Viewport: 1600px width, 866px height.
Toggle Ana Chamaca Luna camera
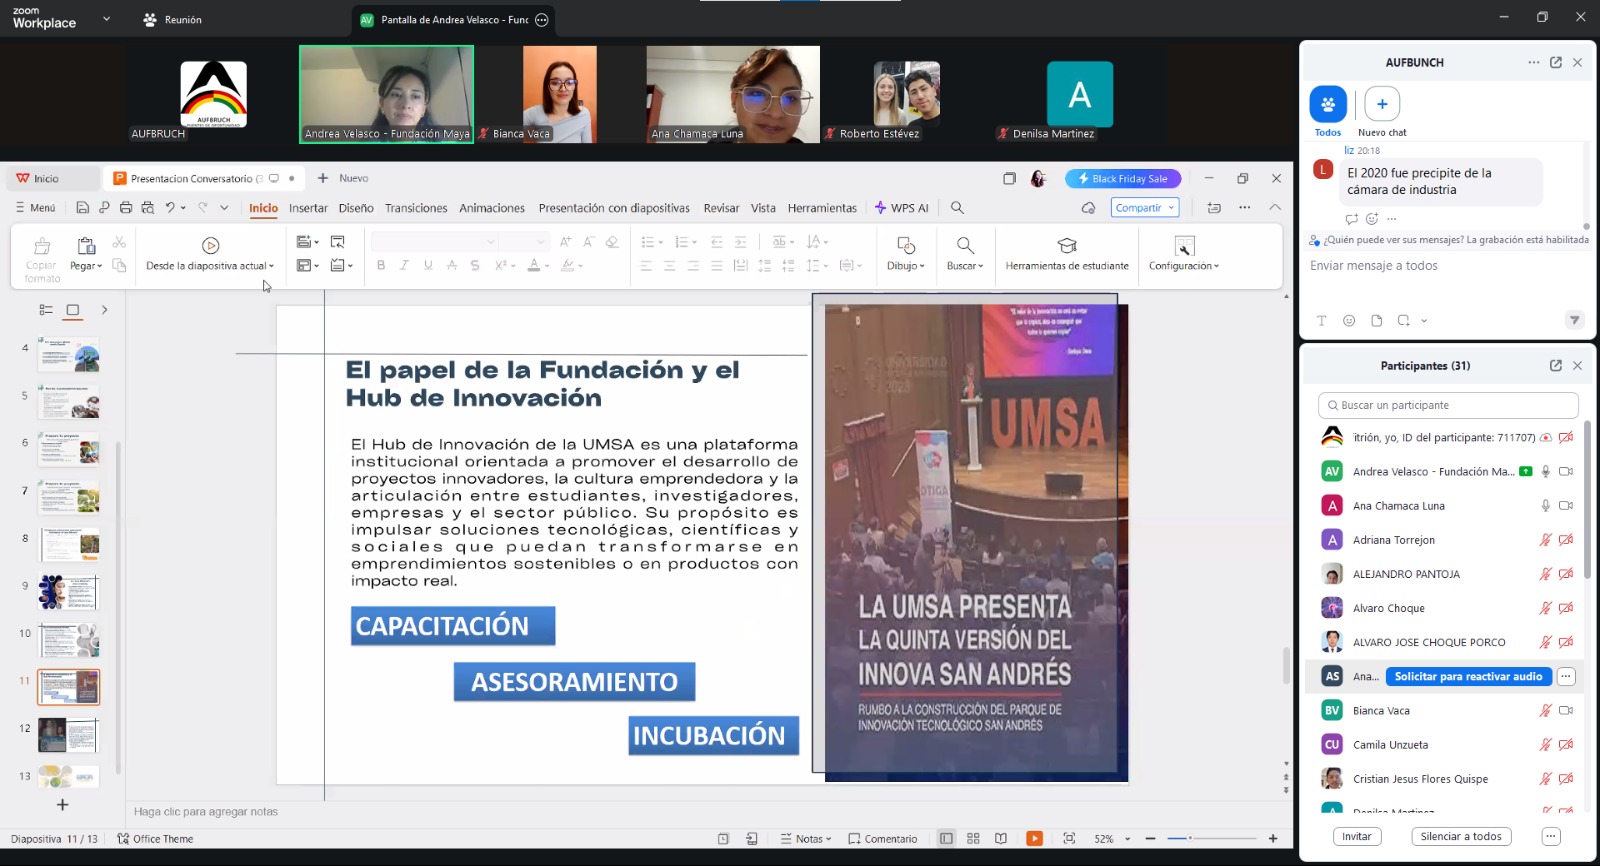pyautogui.click(x=1566, y=506)
